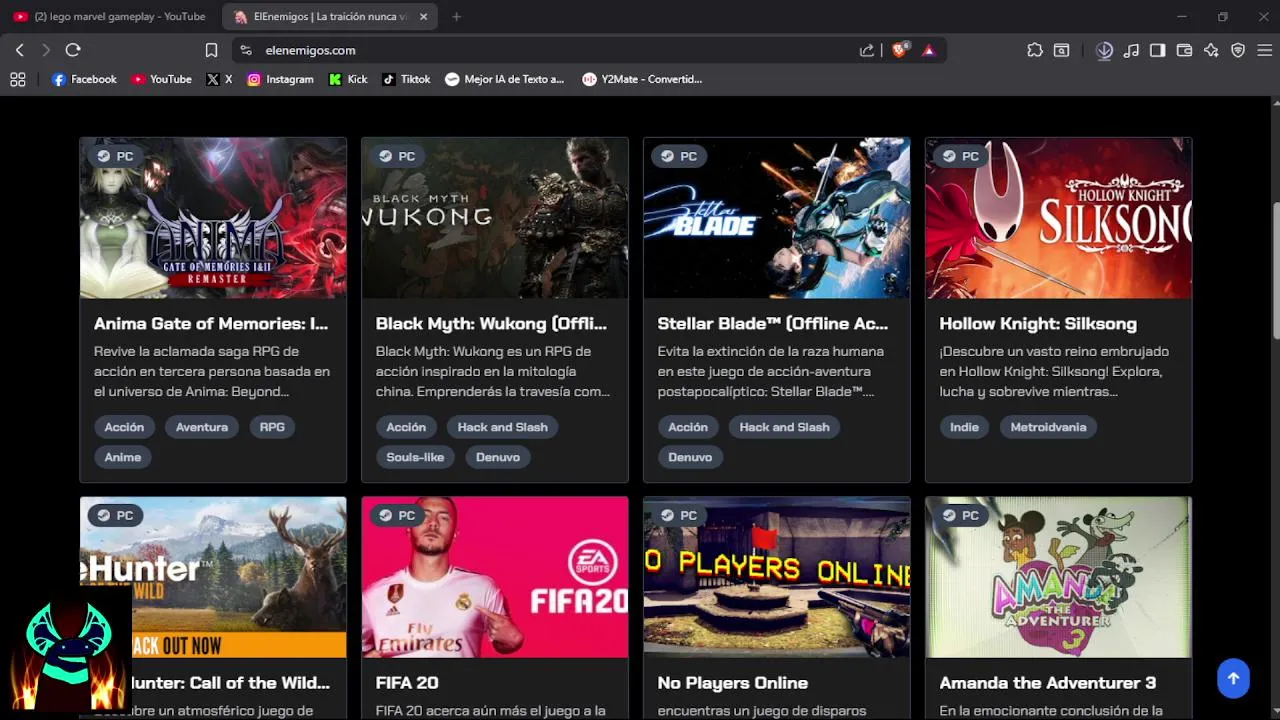
Task: Select the RPG tag on the Anima card
Action: pyautogui.click(x=272, y=427)
